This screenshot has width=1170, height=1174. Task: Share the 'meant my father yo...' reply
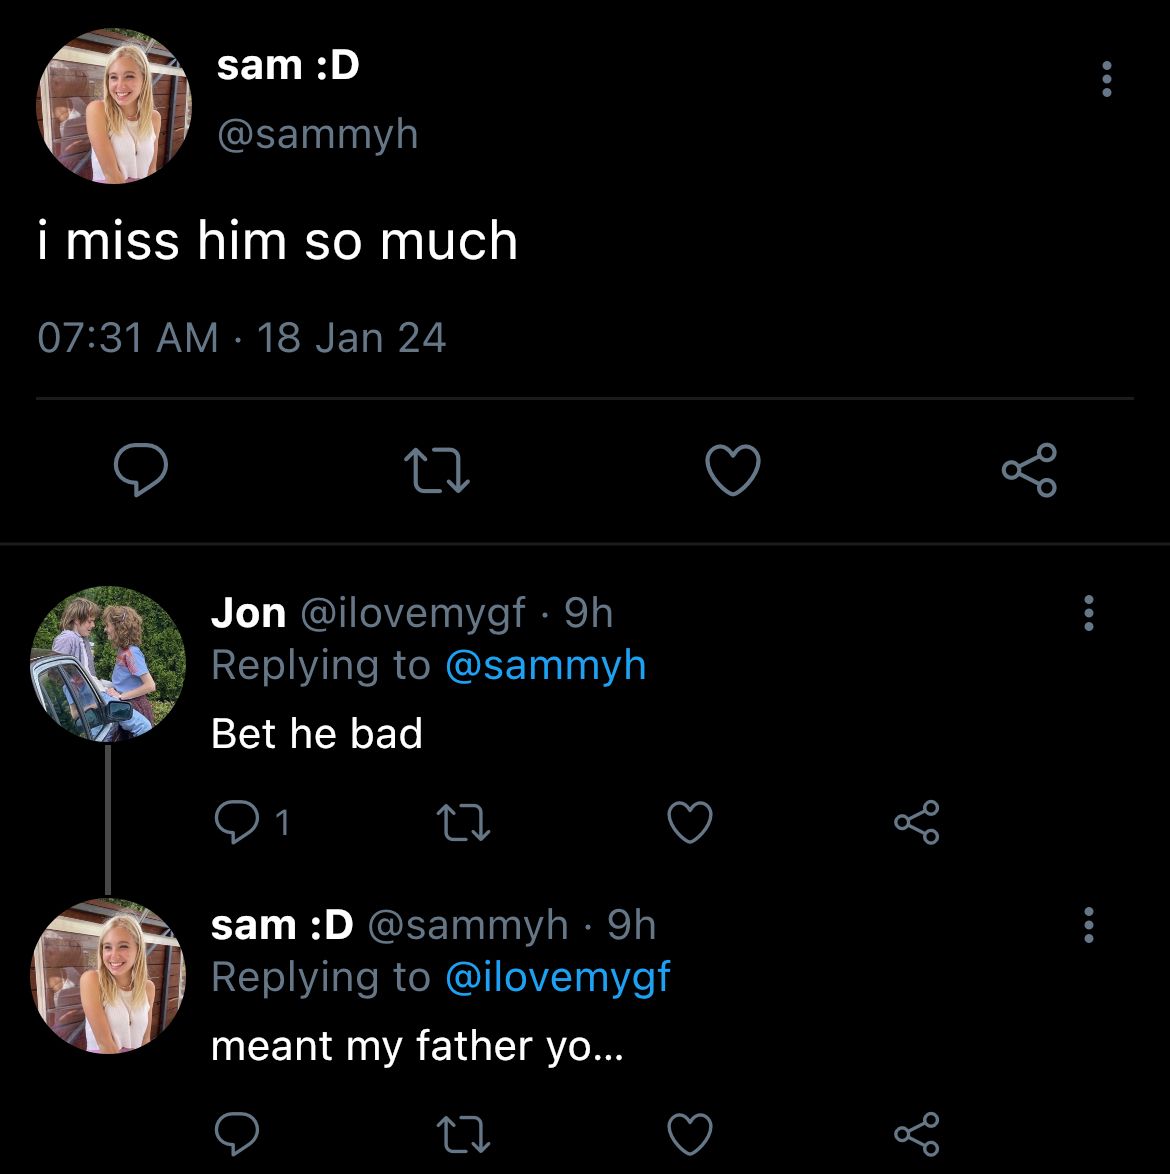[916, 1133]
